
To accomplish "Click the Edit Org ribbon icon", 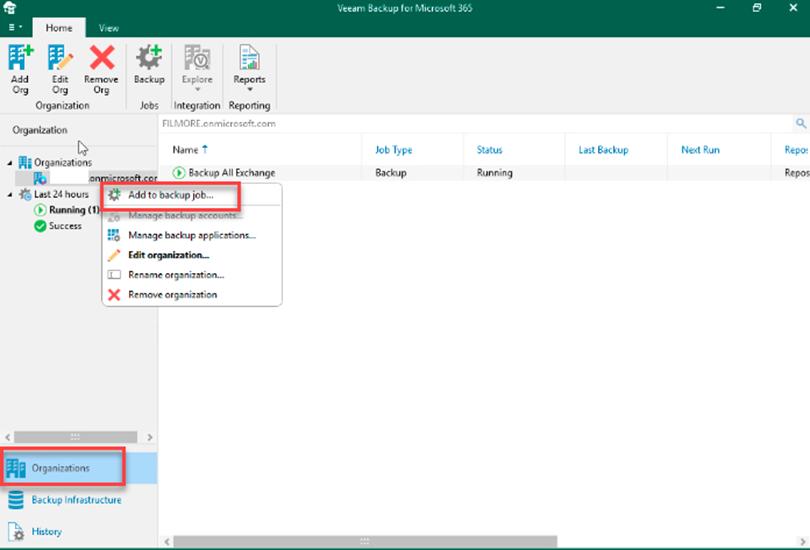I will click(60, 68).
